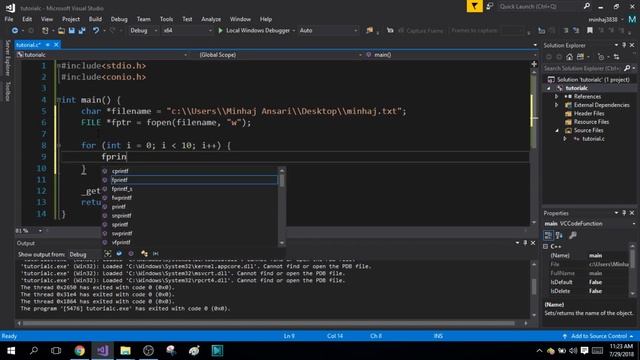640x360 pixels.
Task: Select Header Files folder in Solution Explorer
Action: click(589, 113)
